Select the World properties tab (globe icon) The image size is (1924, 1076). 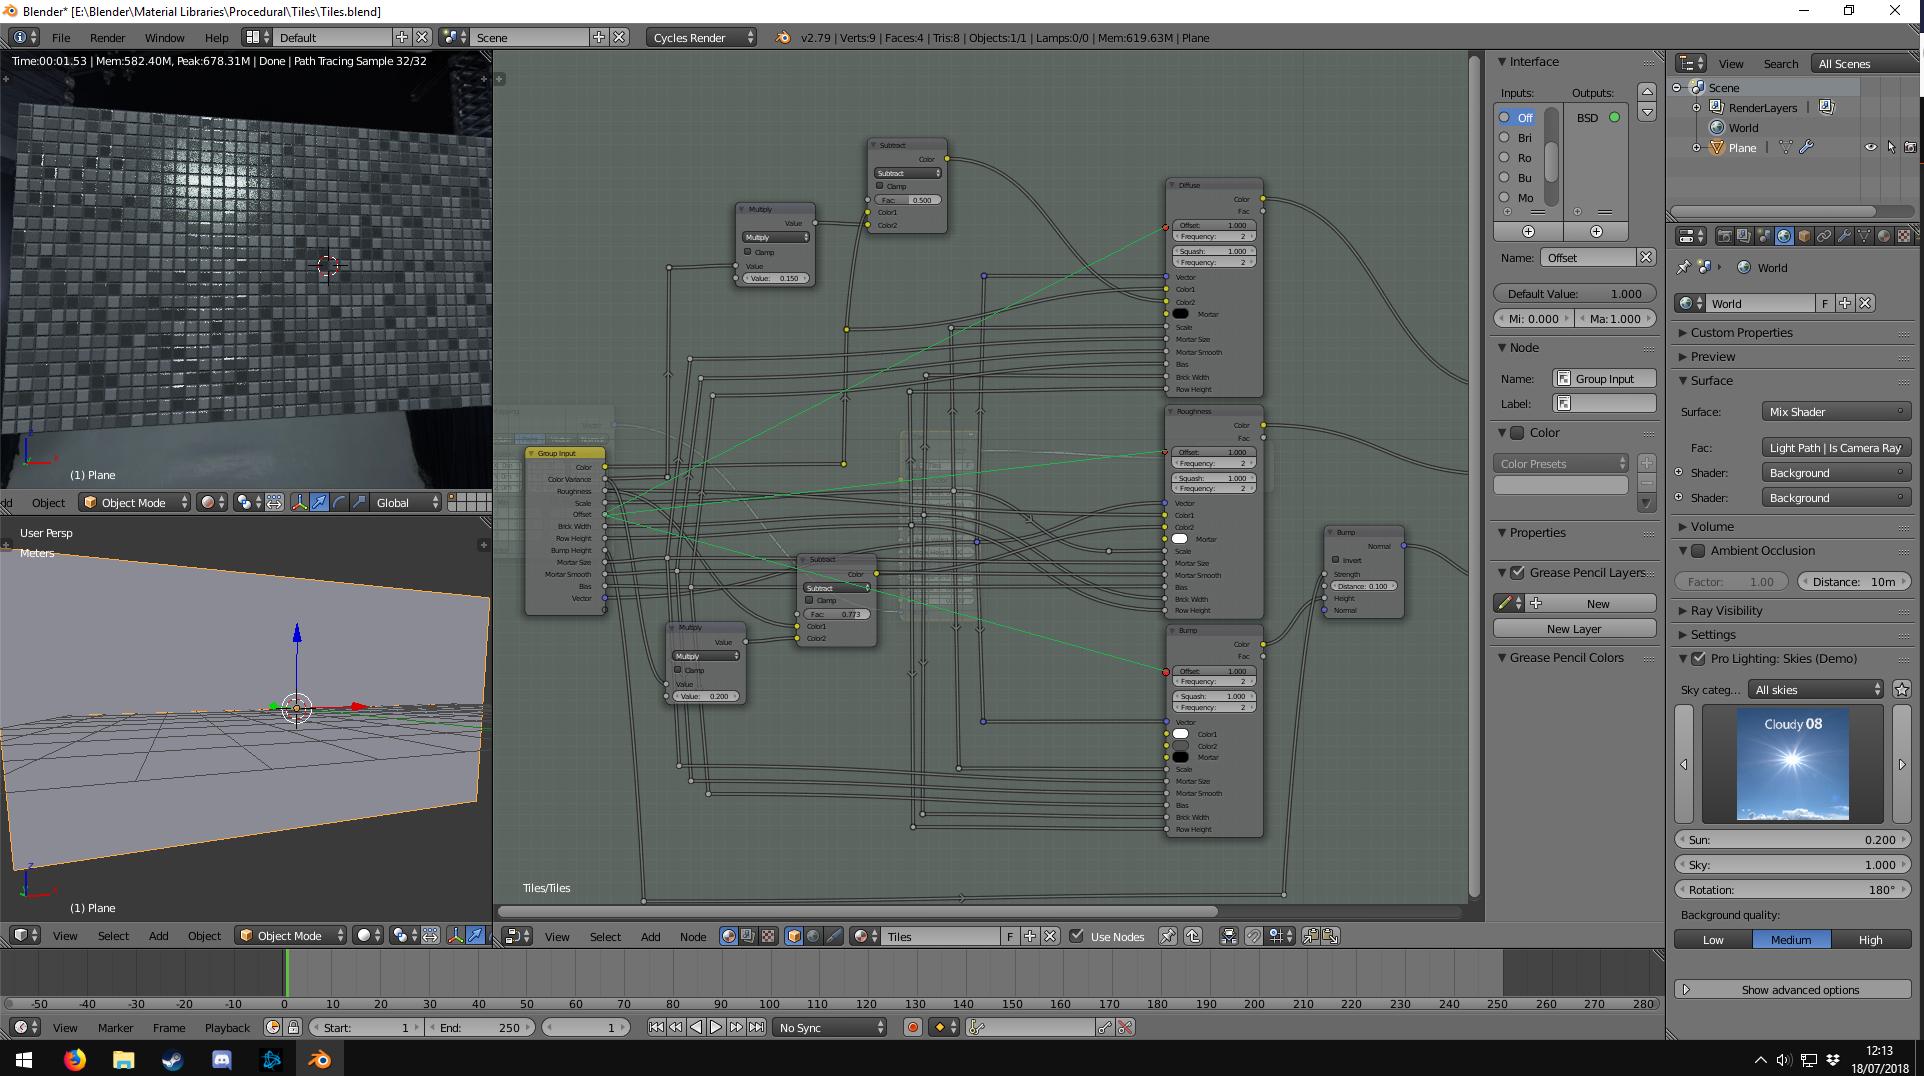(x=1784, y=236)
